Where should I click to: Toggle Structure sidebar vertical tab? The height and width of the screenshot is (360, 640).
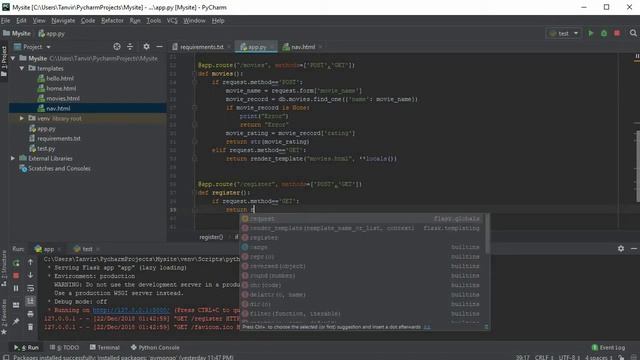(4, 267)
